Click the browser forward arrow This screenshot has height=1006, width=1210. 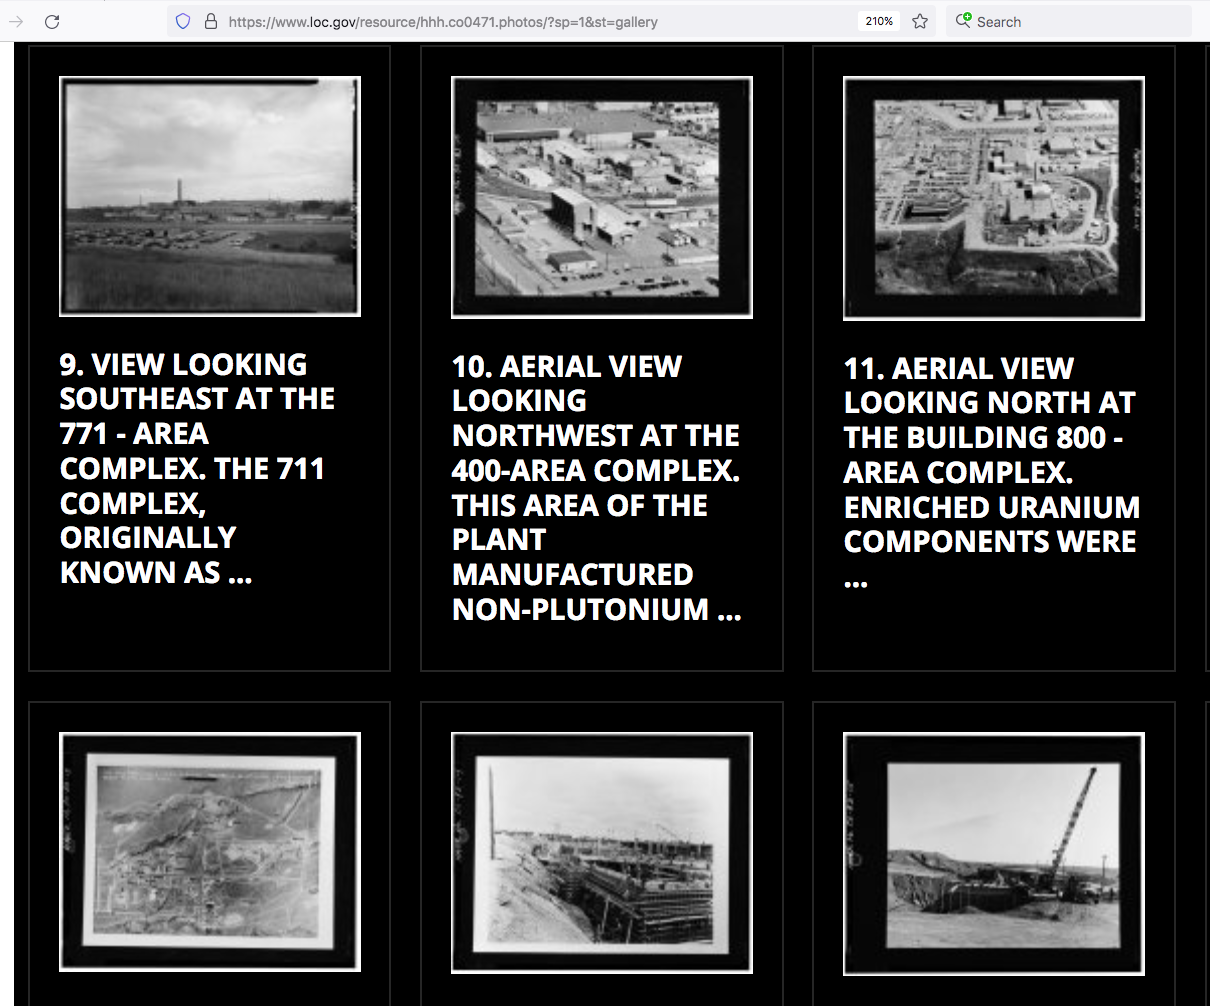pyautogui.click(x=16, y=21)
